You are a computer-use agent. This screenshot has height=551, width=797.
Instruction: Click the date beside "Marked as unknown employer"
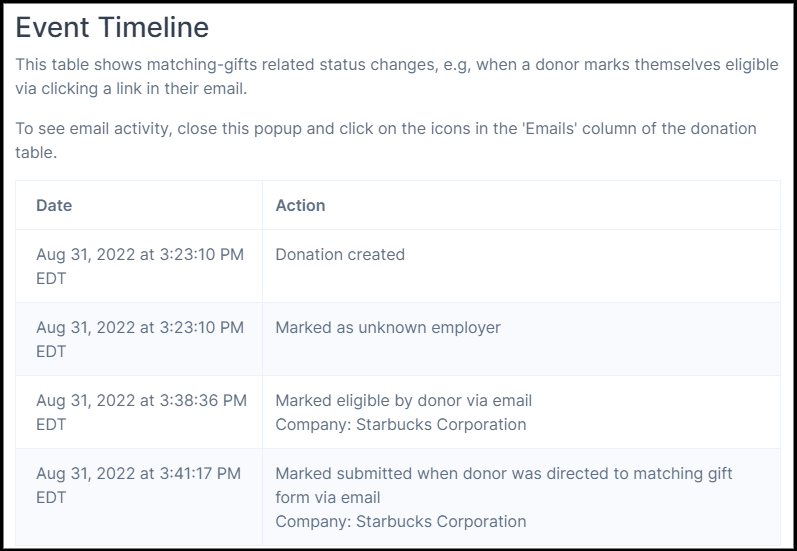139,327
